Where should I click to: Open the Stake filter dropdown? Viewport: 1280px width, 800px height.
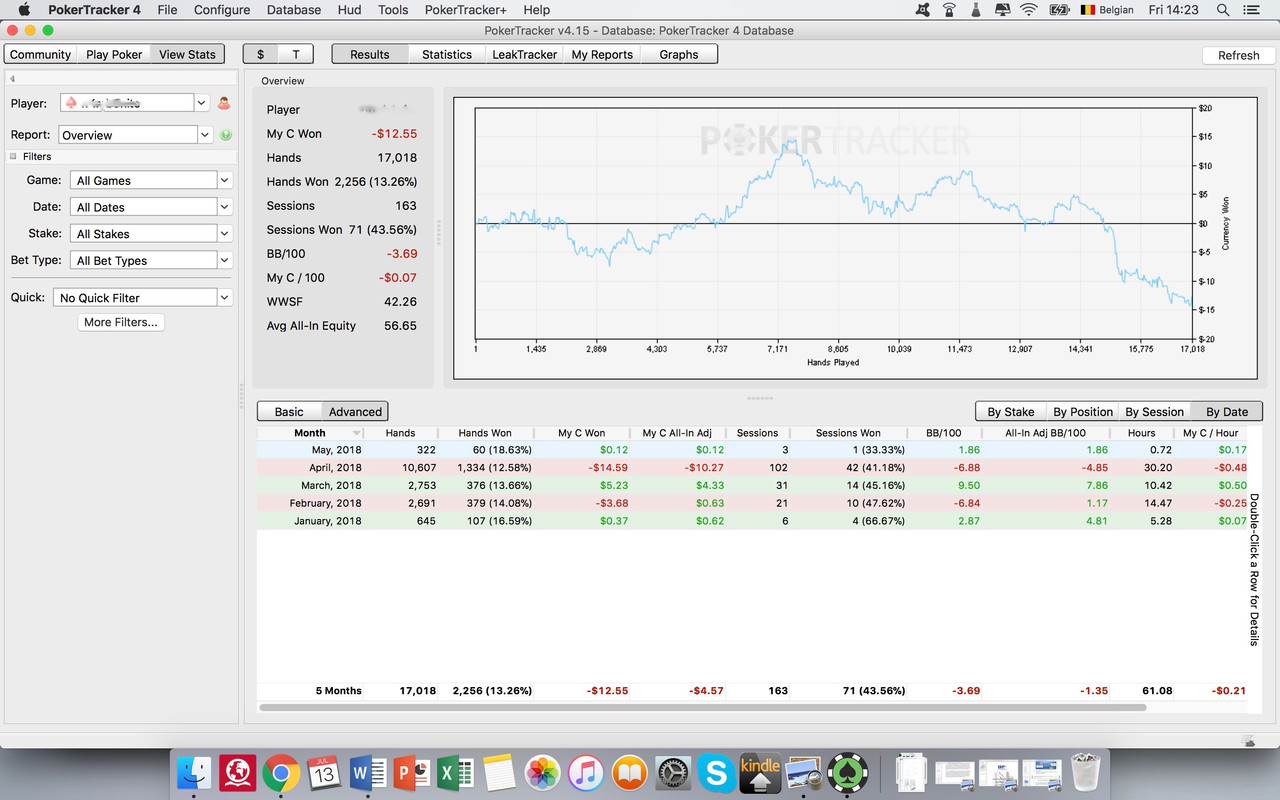(225, 234)
